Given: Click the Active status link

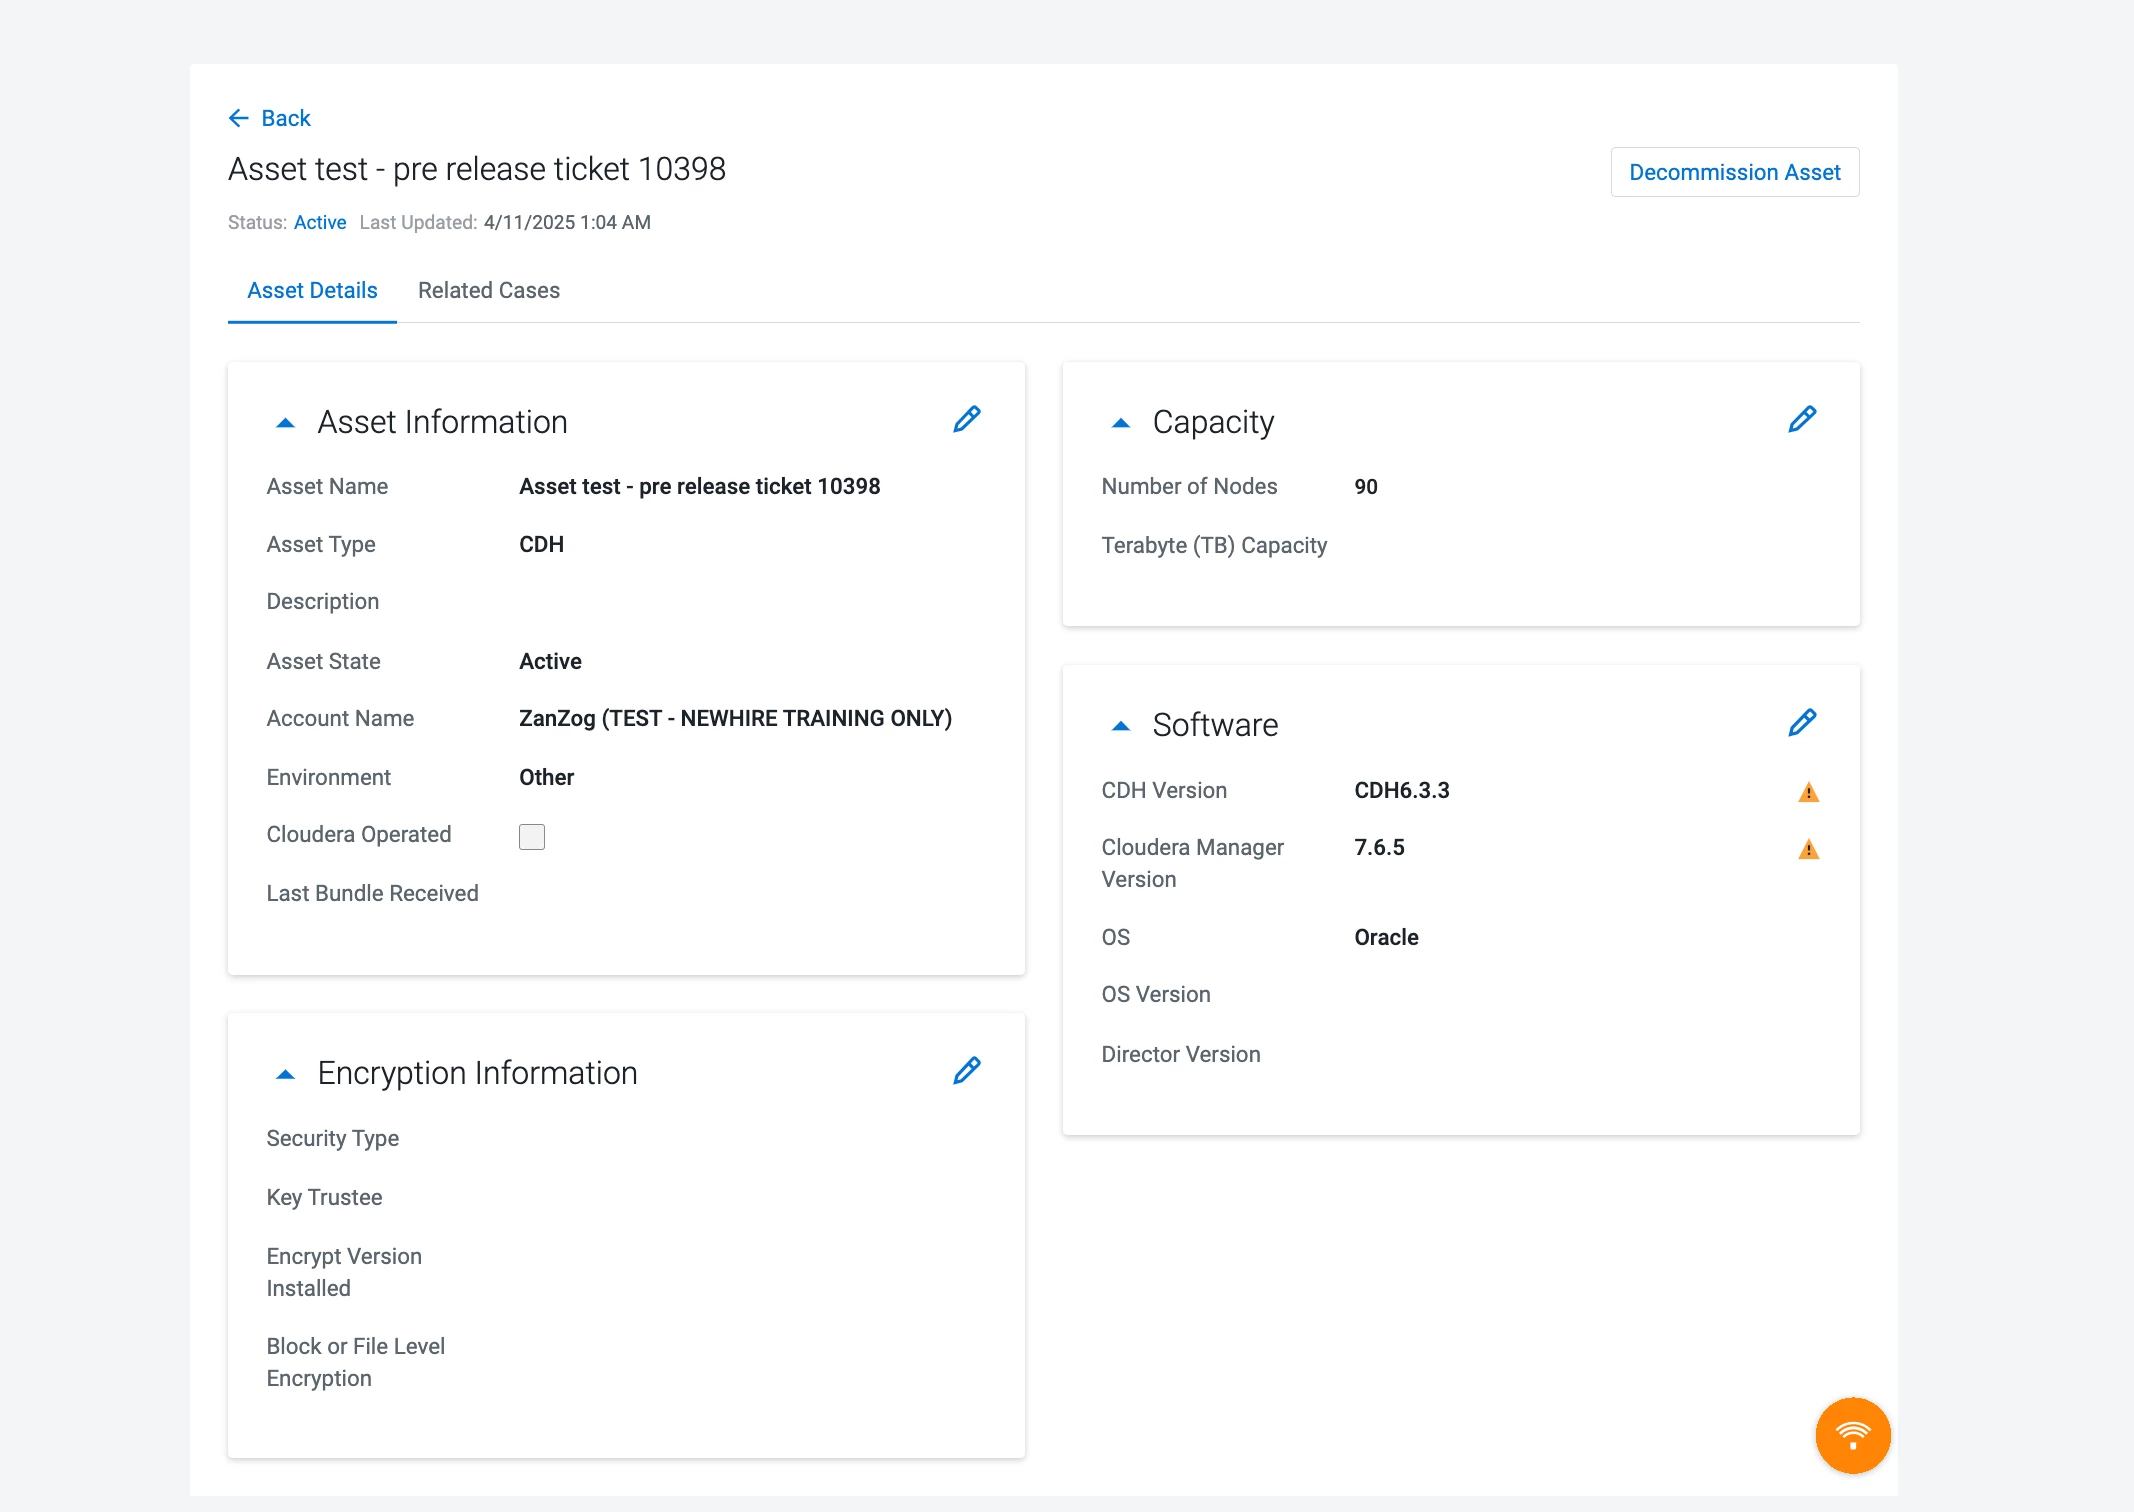Looking at the screenshot, I should pyautogui.click(x=320, y=222).
